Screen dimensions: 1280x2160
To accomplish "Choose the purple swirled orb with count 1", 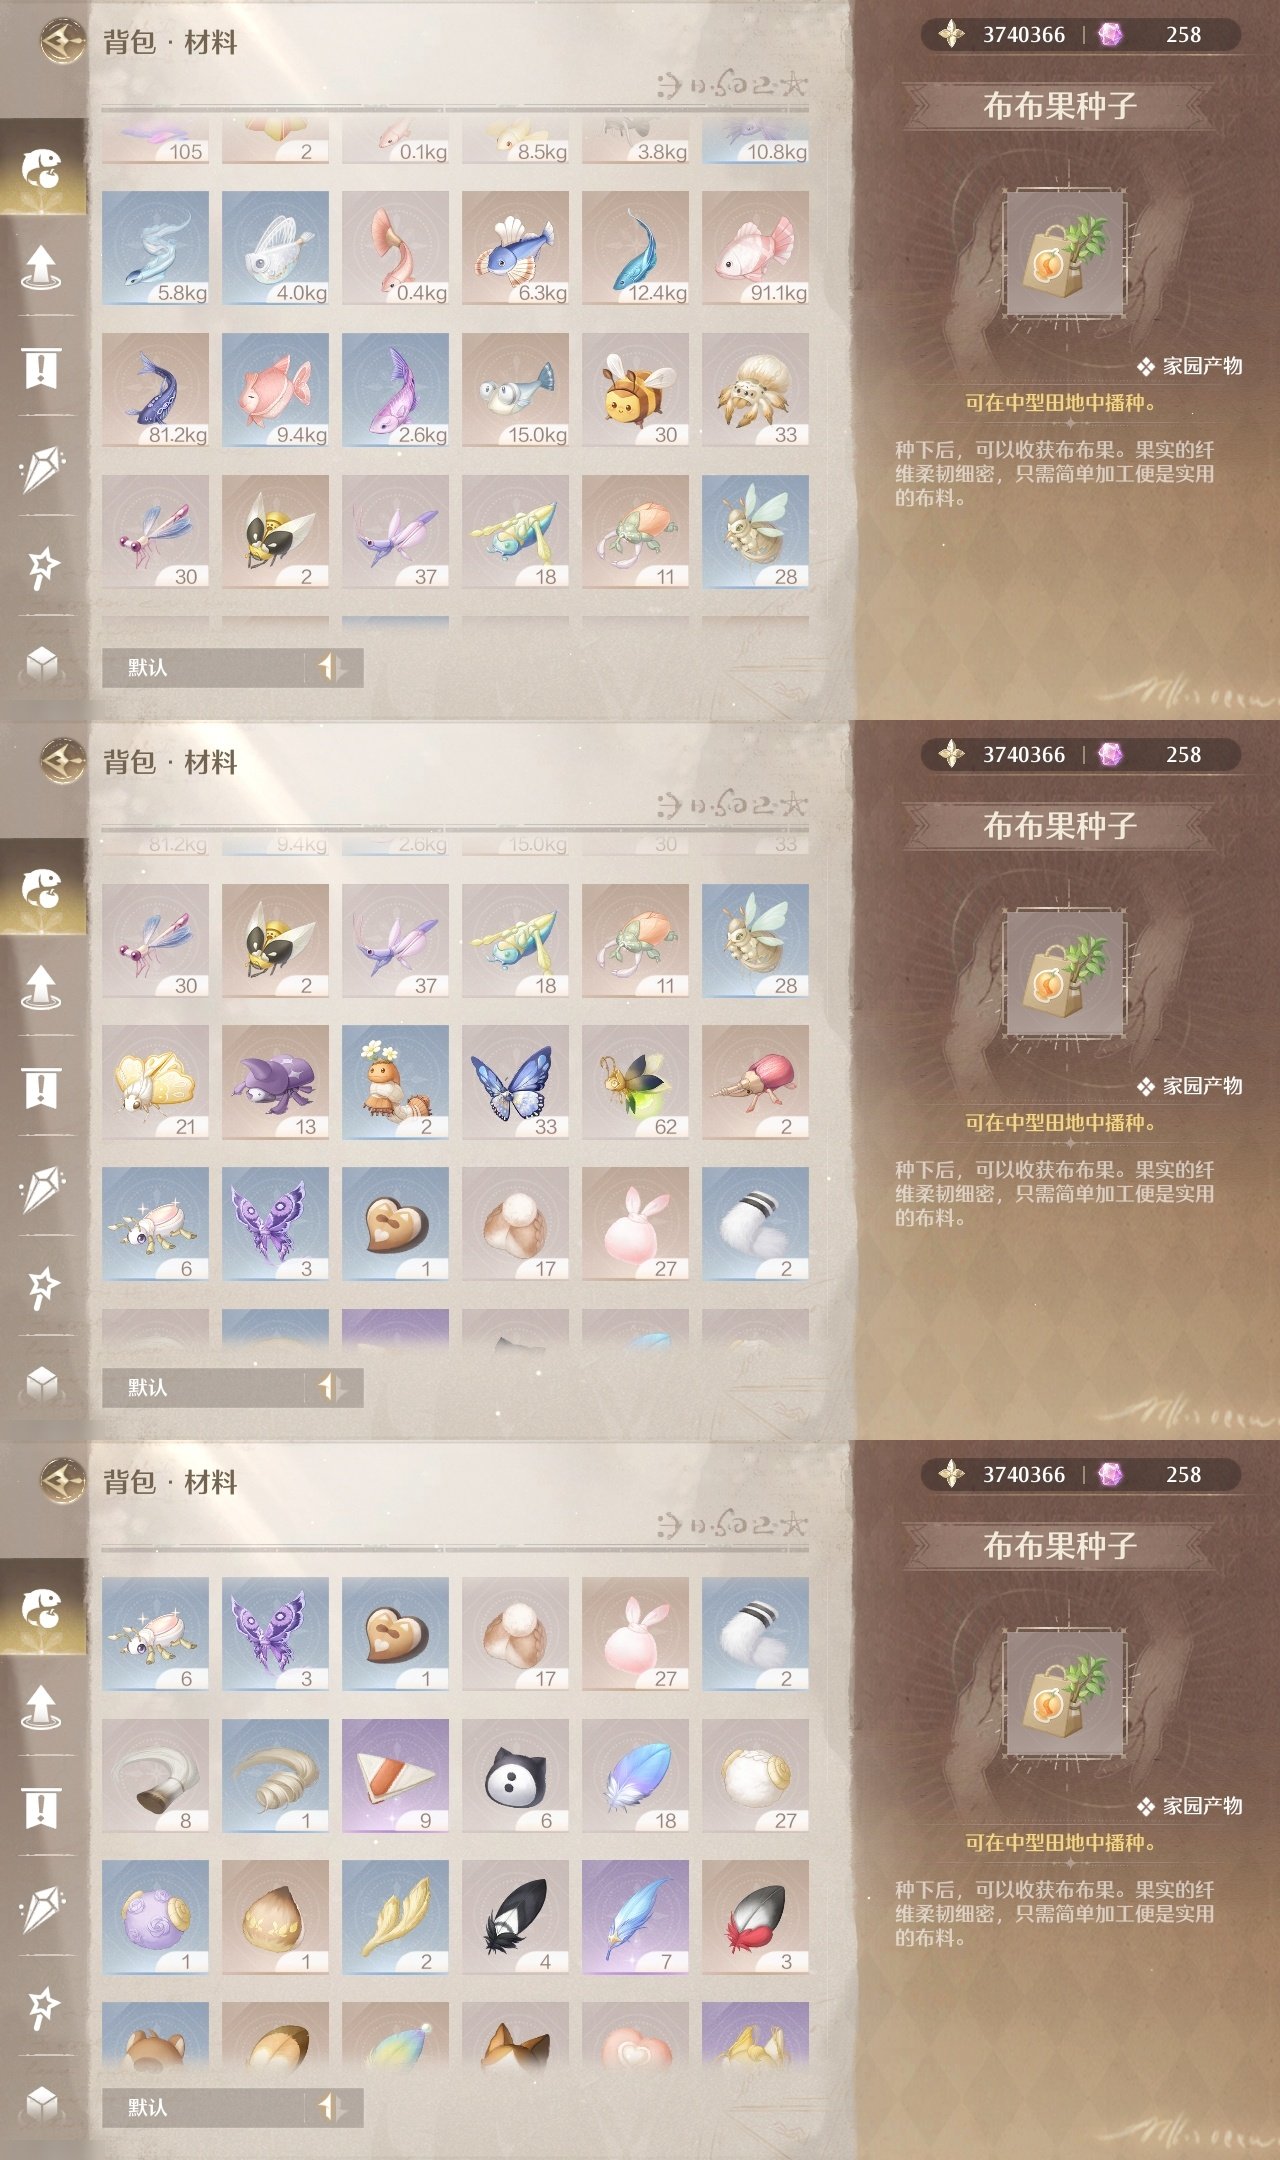I will coord(155,1917).
